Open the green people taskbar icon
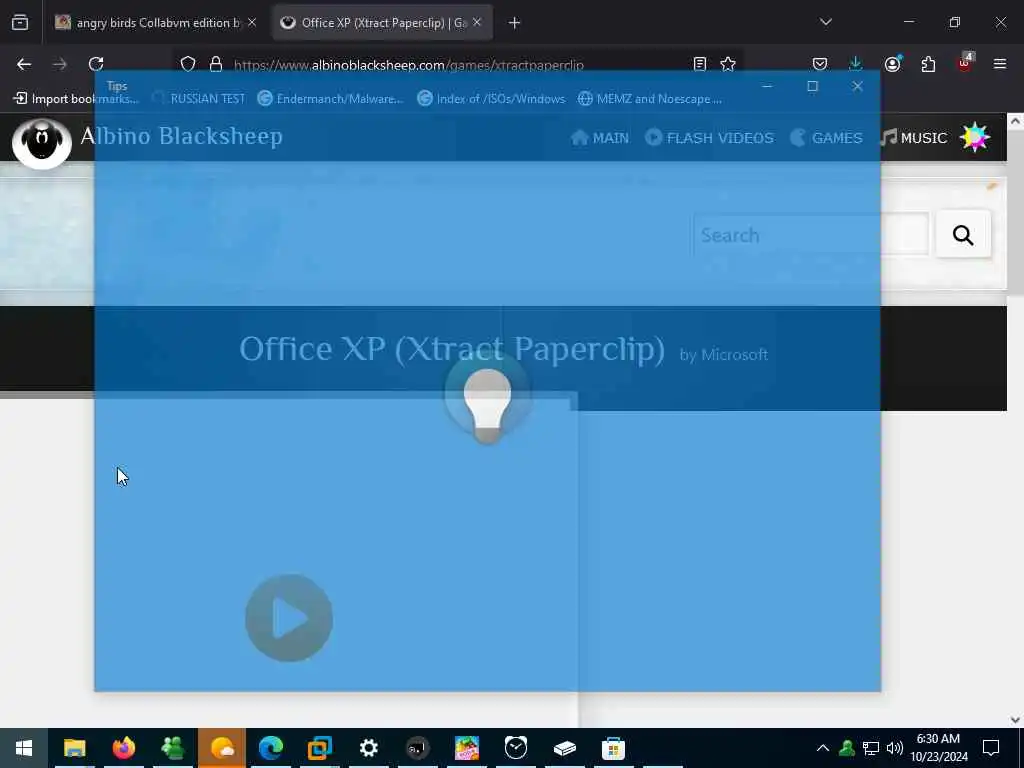Image resolution: width=1024 pixels, height=768 pixels. point(172,748)
